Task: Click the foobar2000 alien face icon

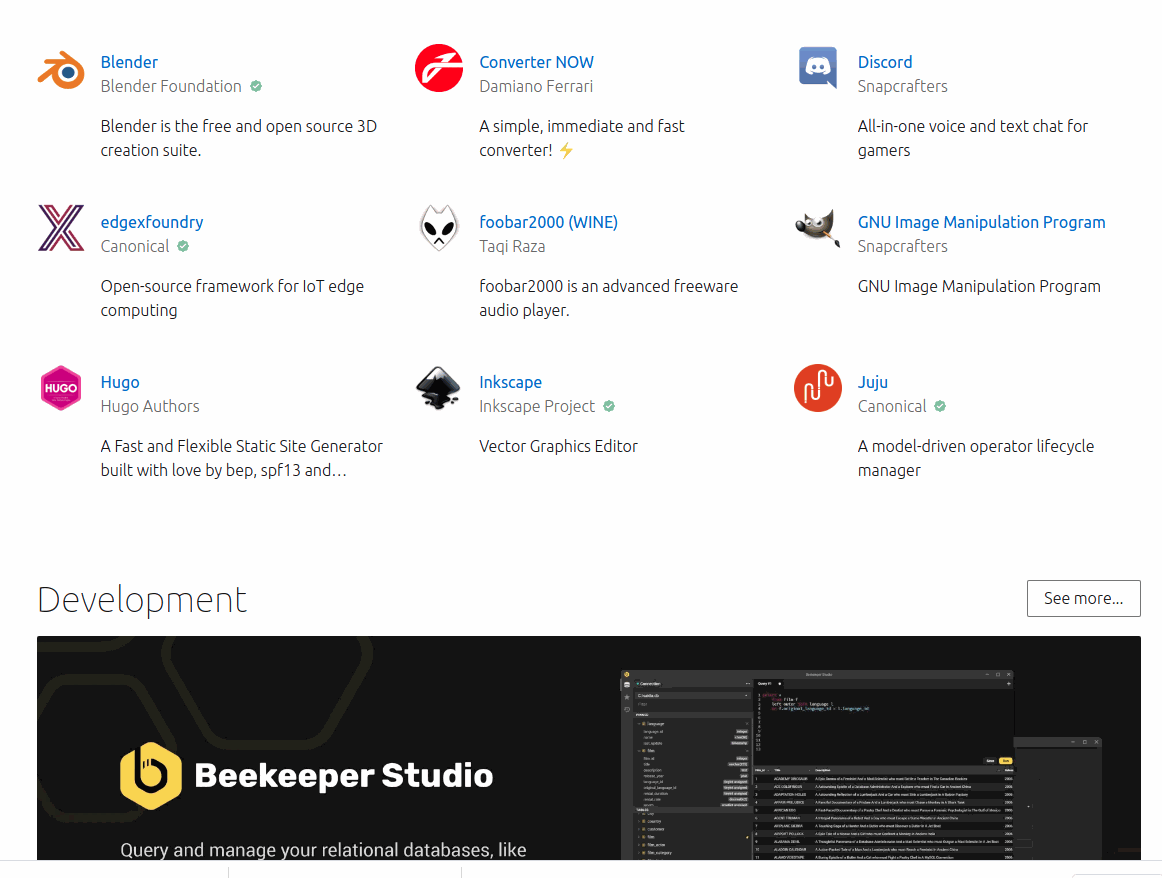Action: pyautogui.click(x=439, y=228)
